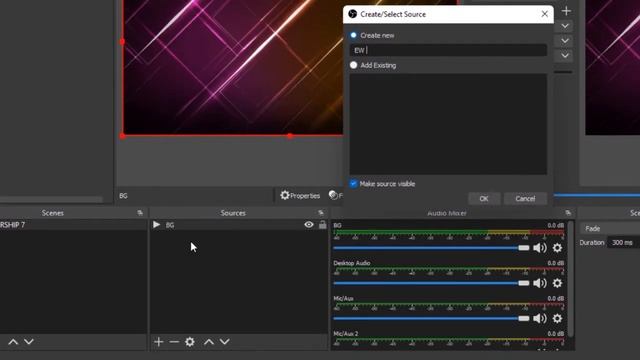640x360 pixels.
Task: Move source up in Sources list
Action: tap(209, 342)
